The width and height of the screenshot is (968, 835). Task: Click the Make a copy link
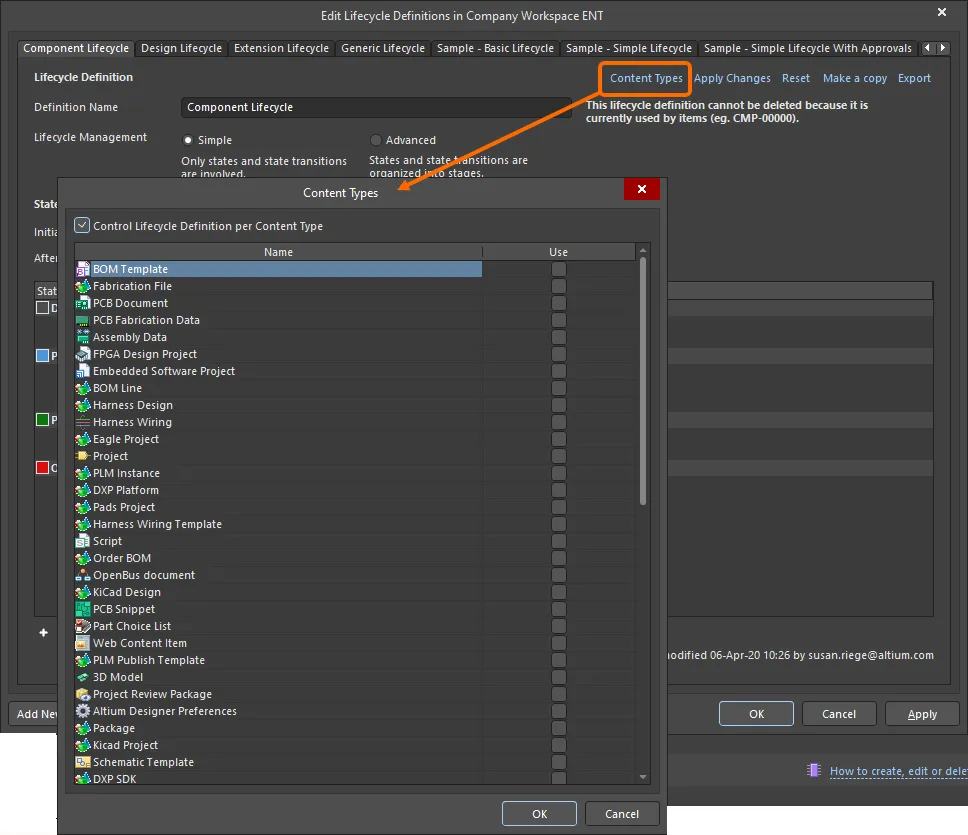pos(854,78)
